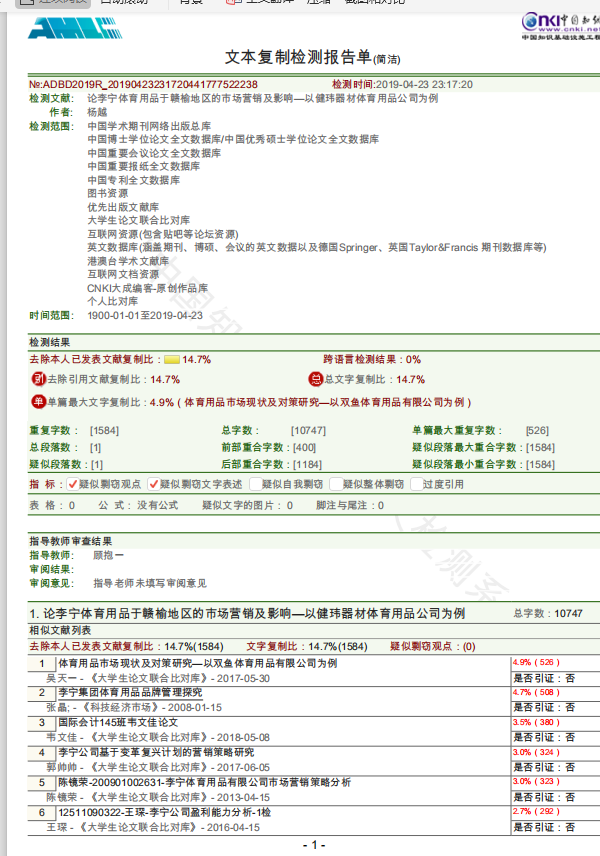600x856 pixels.
Task: Open source 4 李宁公司基于变革复兴计划的营销策略研究
Action: [156, 752]
